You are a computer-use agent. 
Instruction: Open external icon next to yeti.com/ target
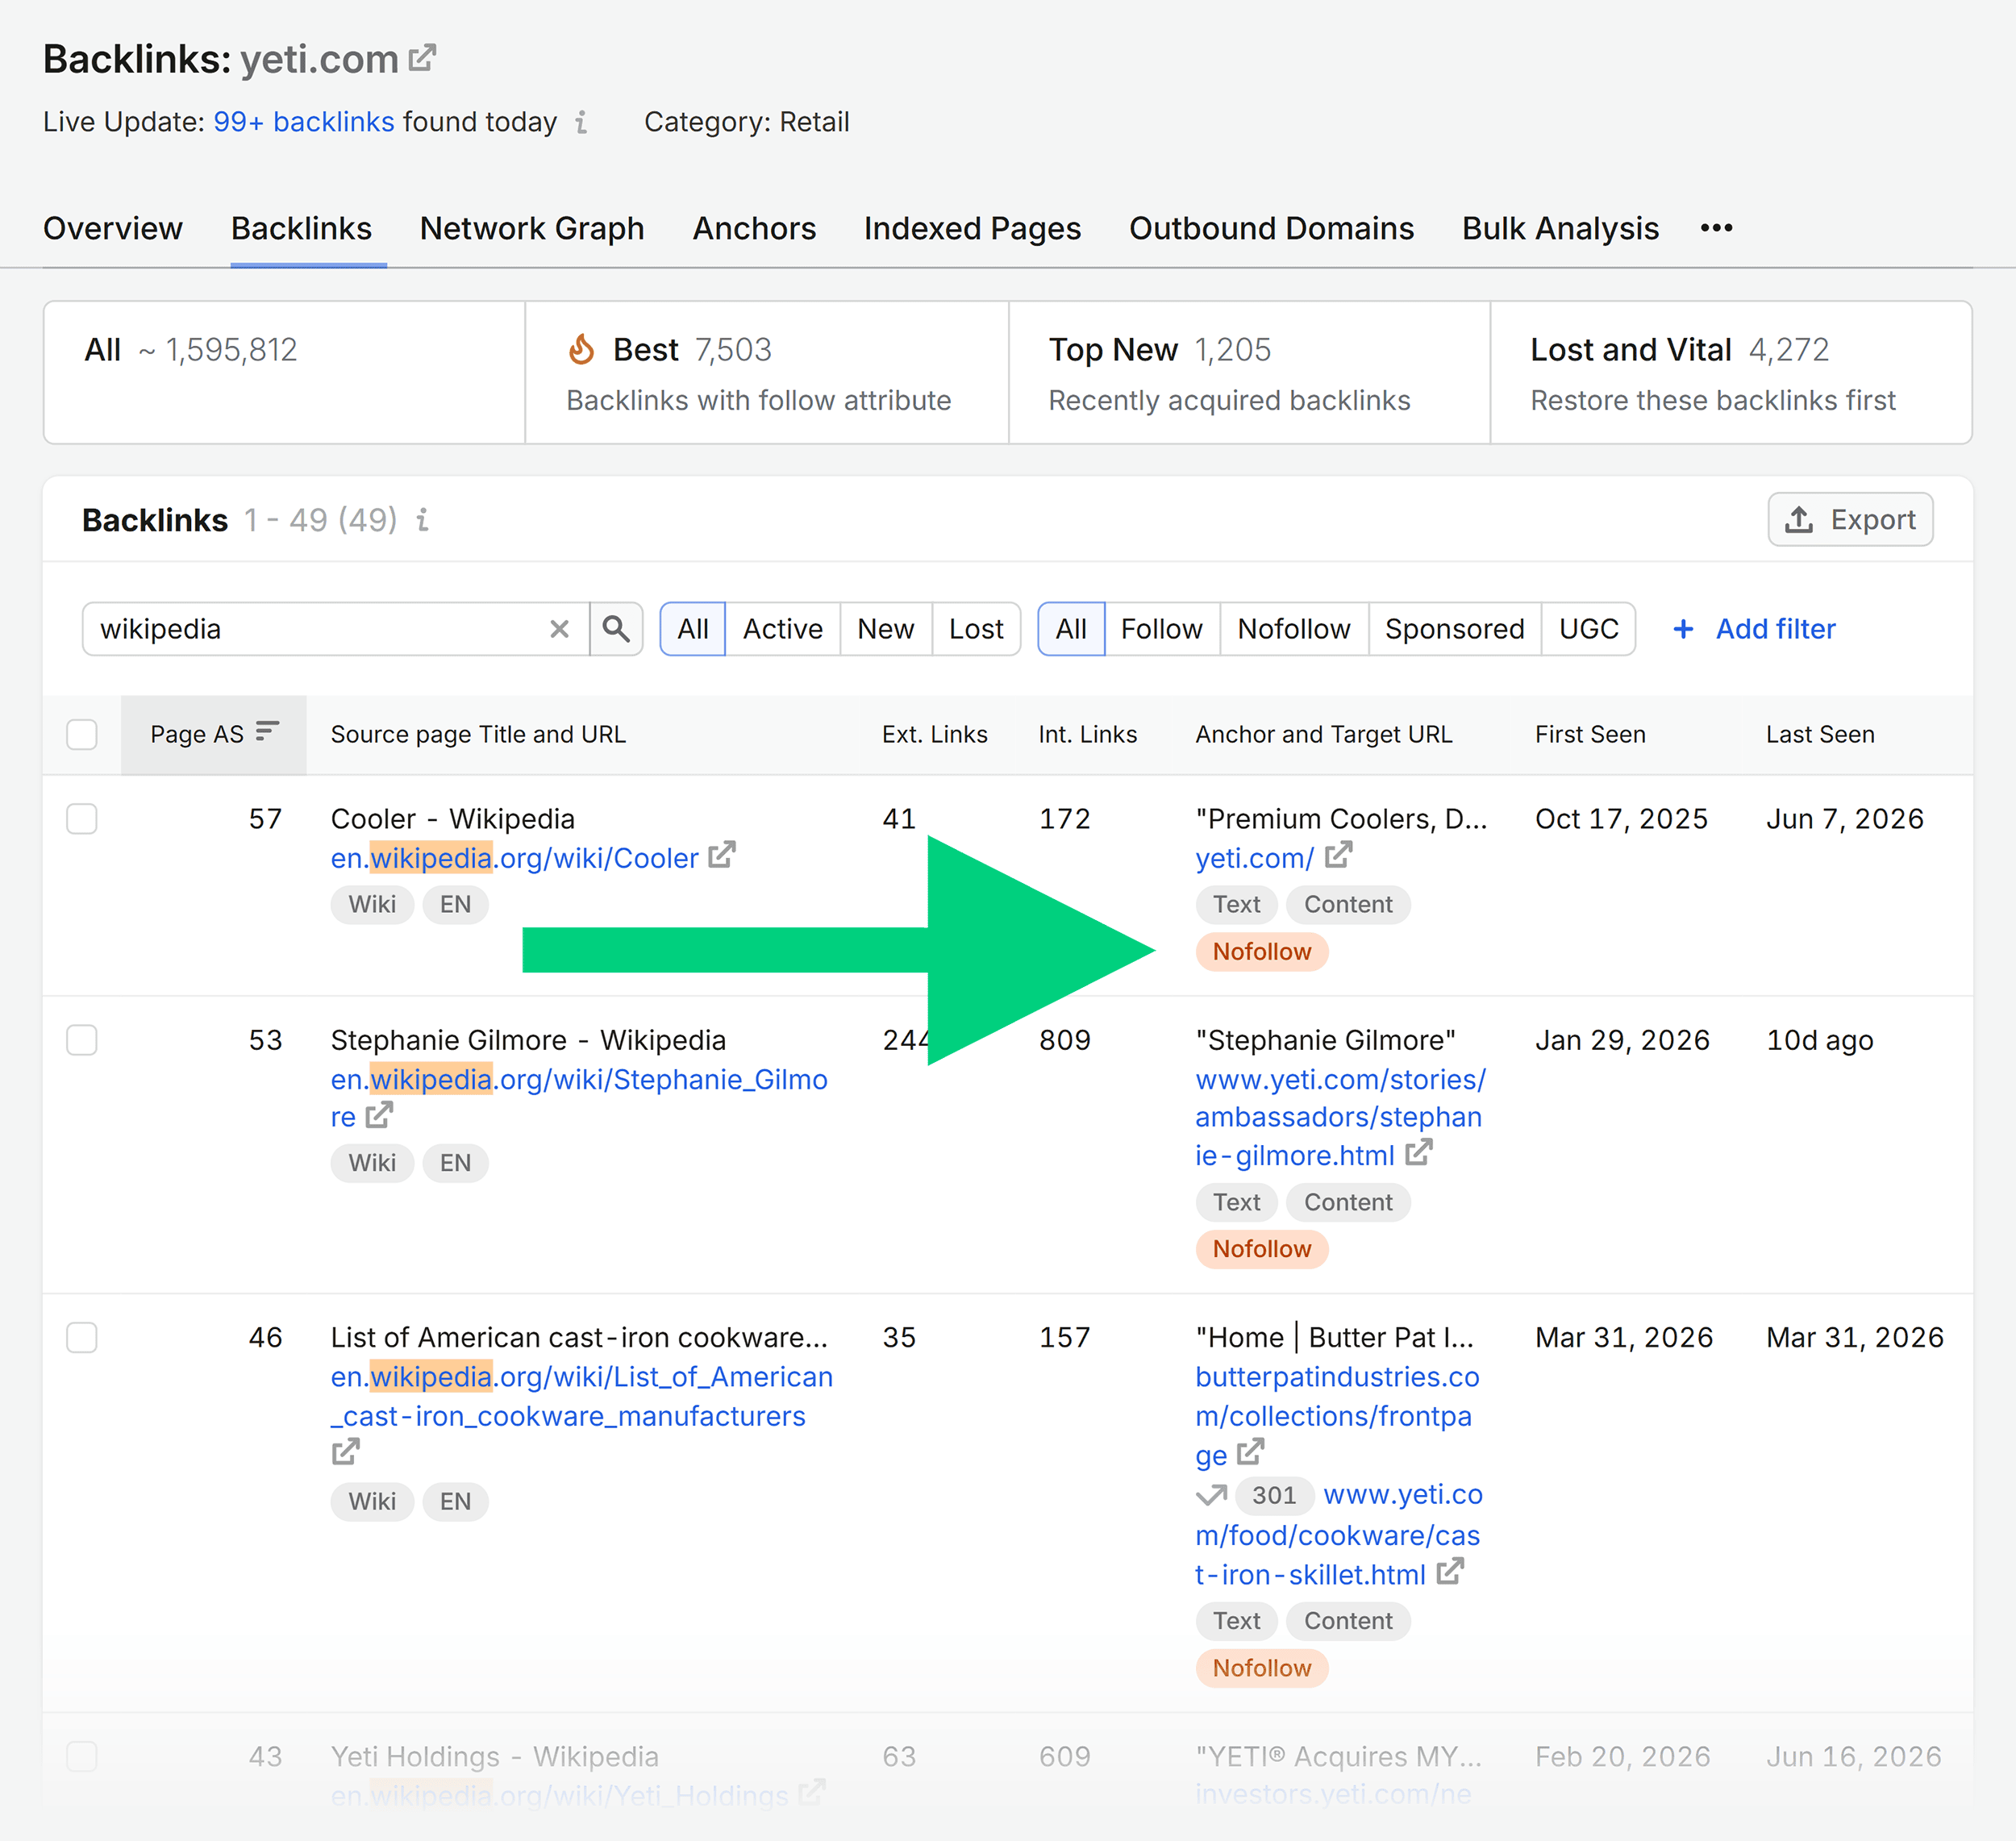(1338, 855)
